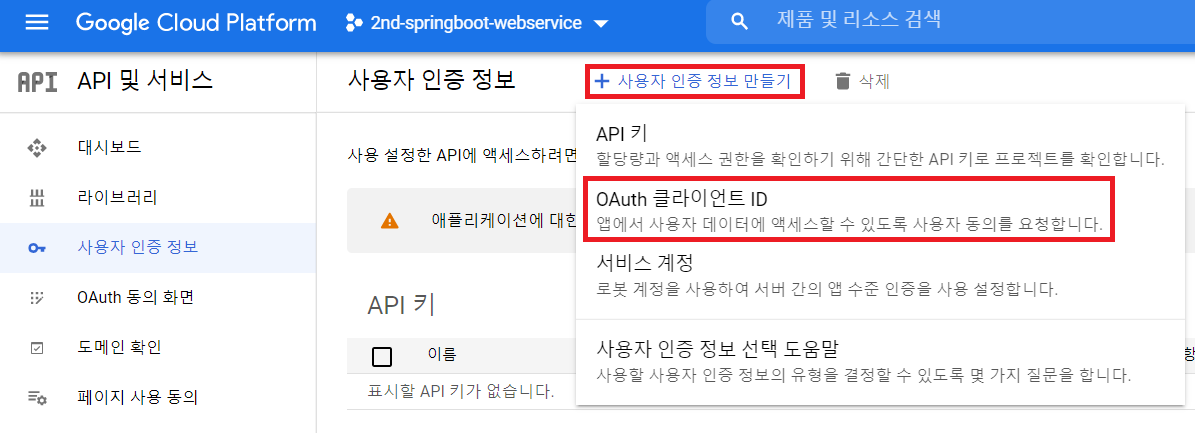Click the key icon for 사용자 인증 정보
The height and width of the screenshot is (433, 1195).
tap(37, 249)
